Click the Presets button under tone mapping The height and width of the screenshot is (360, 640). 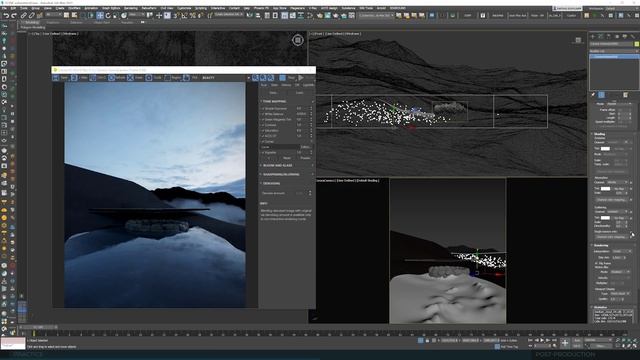[305, 158]
